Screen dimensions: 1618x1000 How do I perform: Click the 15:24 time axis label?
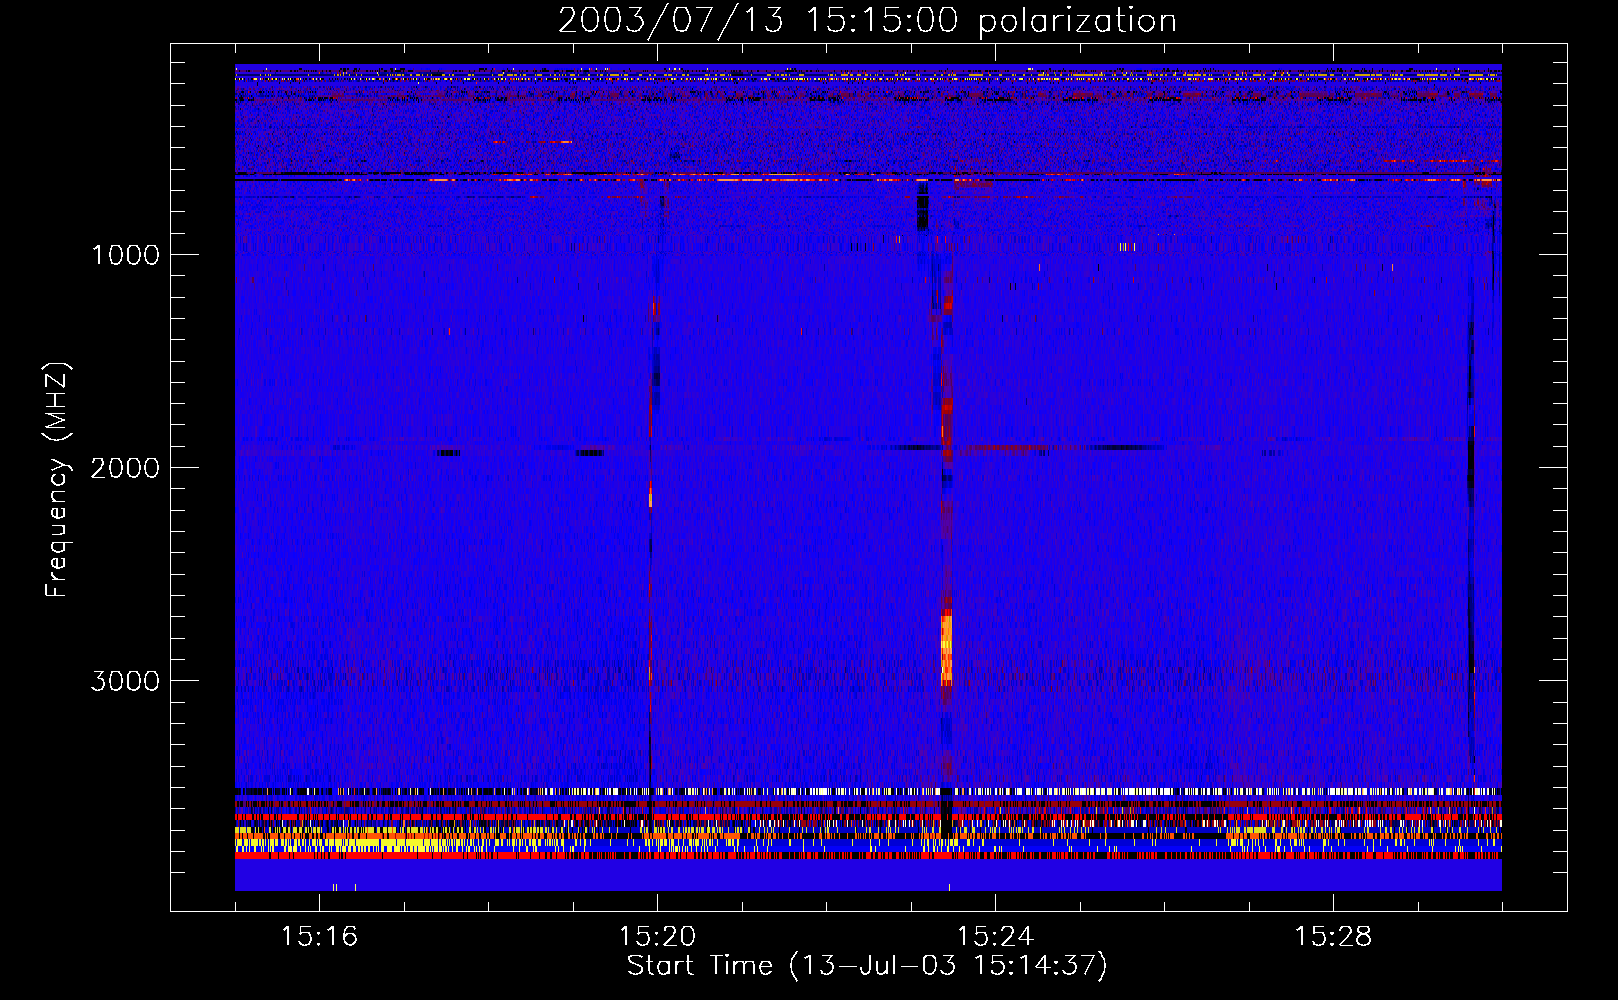coord(995,936)
